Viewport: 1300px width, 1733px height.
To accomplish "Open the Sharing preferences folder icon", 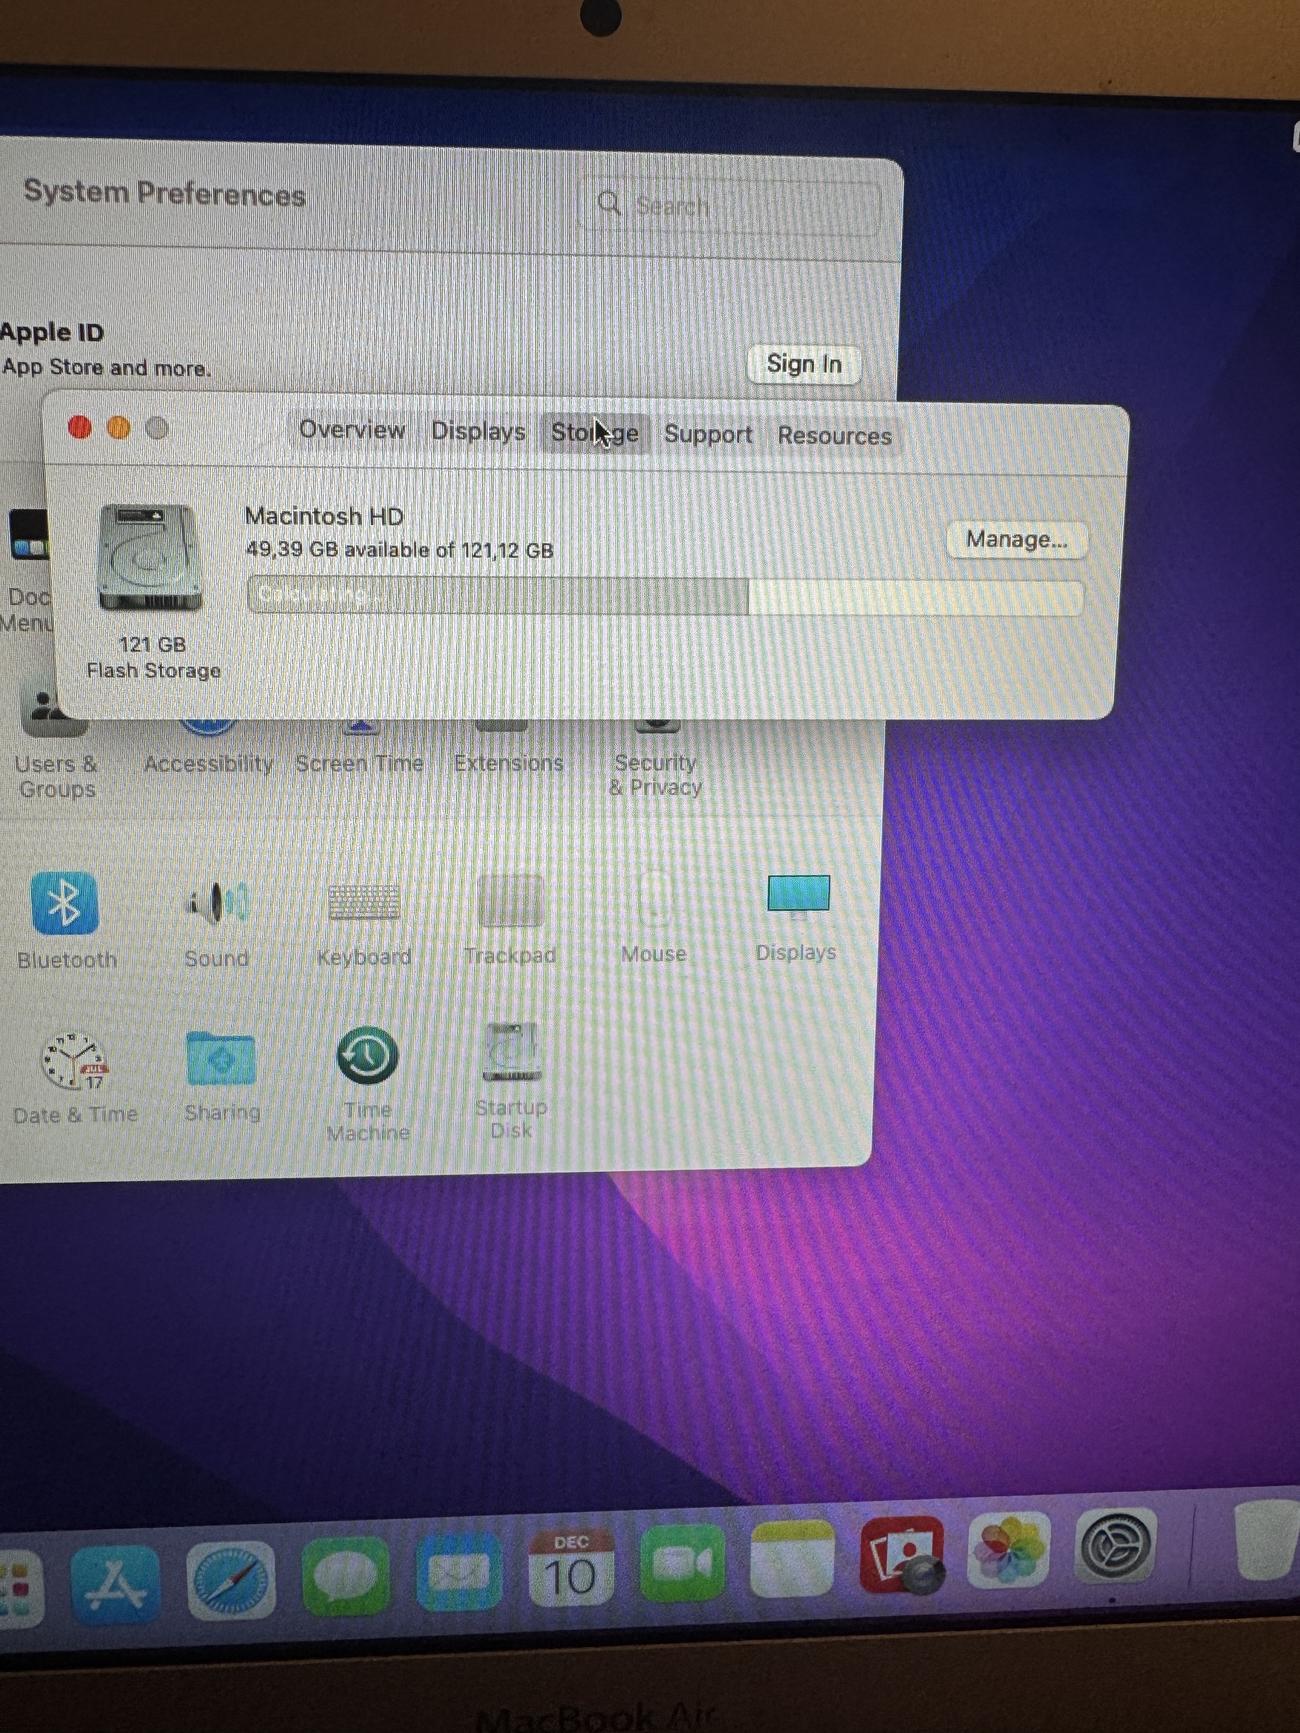I will coord(221,1059).
